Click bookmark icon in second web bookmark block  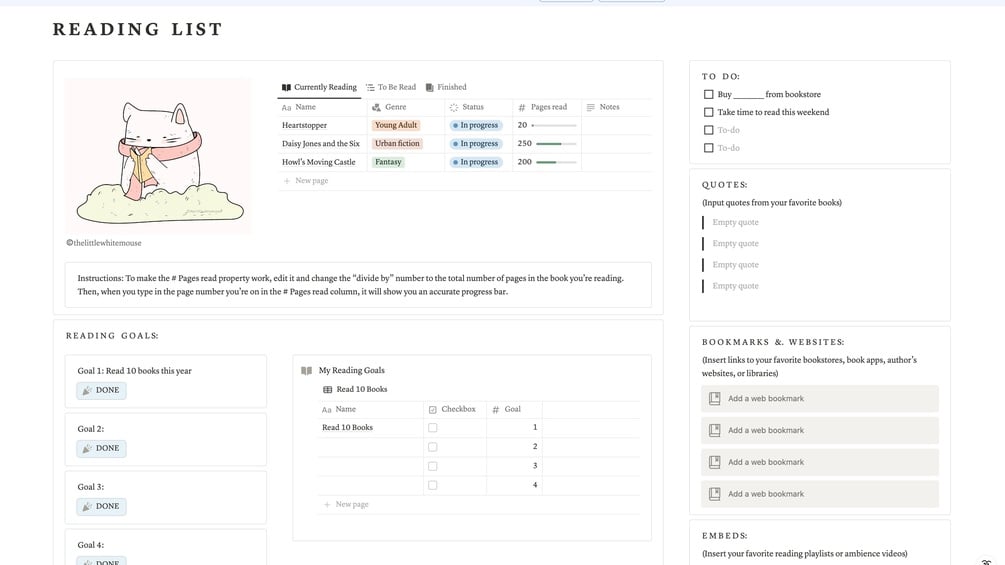click(715, 430)
